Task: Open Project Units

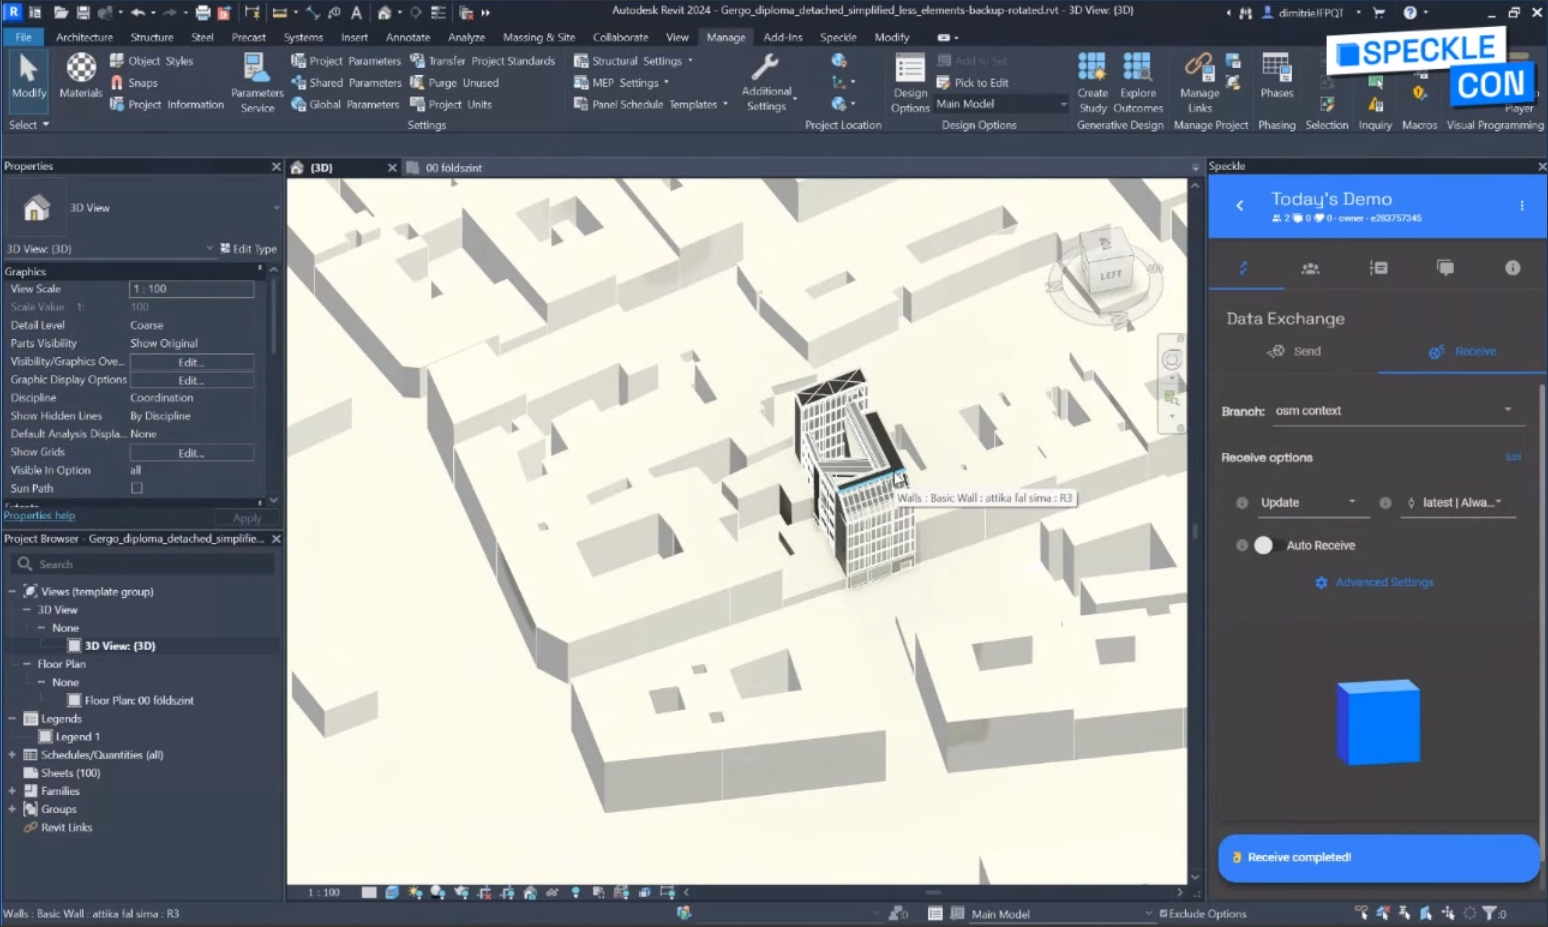Action: 451,104
